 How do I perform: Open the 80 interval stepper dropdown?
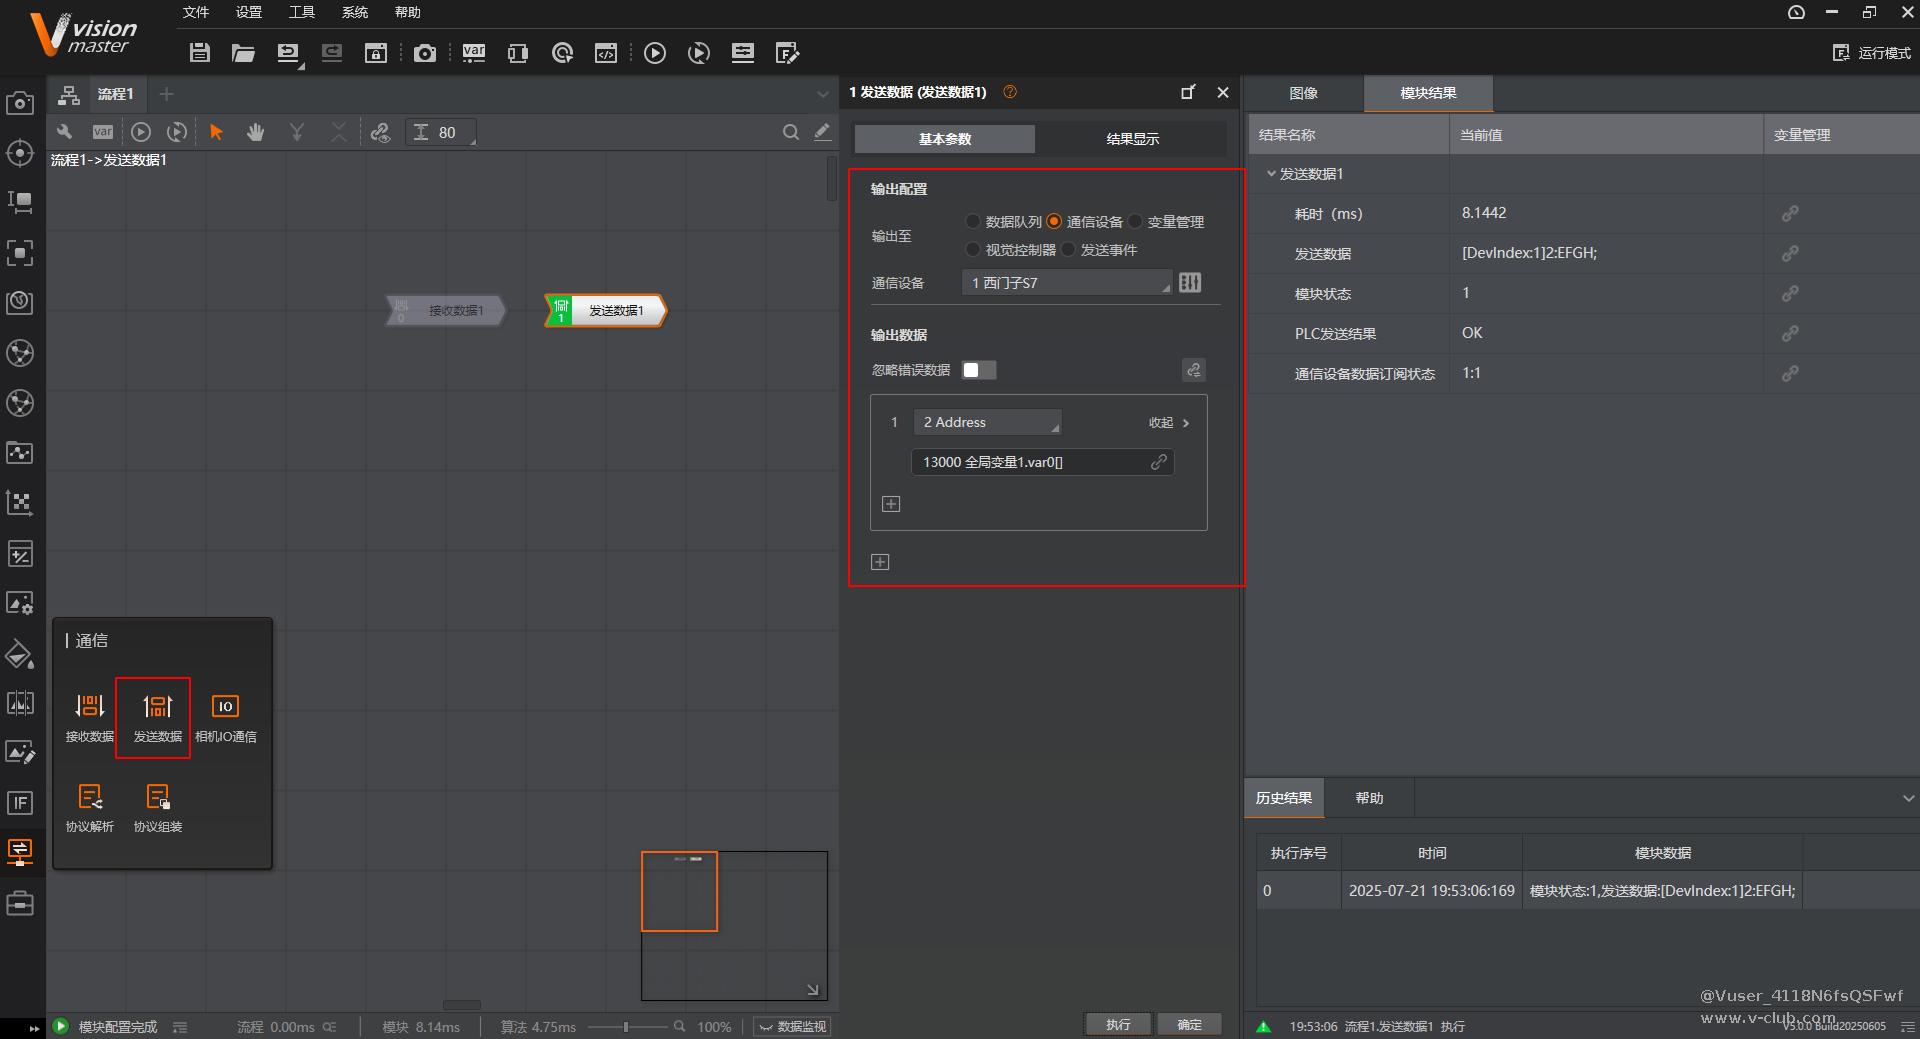[440, 132]
